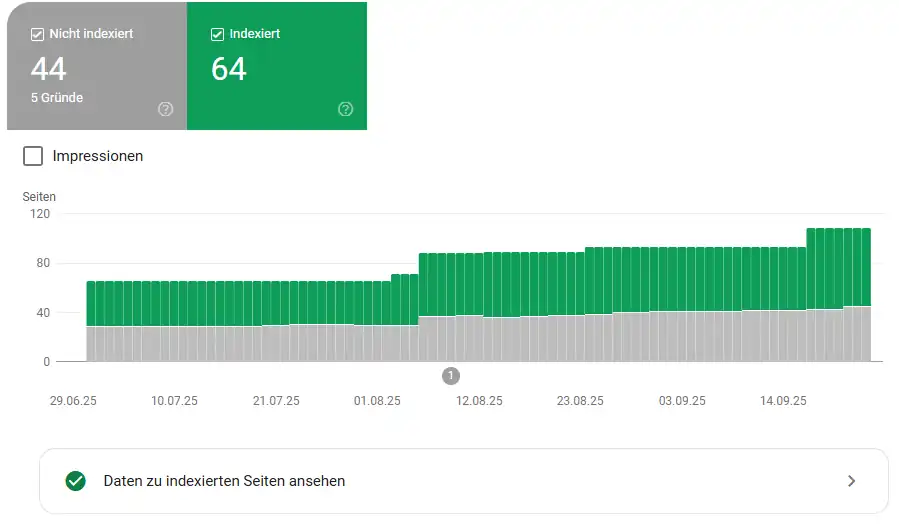Click annotation marker 1 below the chart

[x=451, y=376]
